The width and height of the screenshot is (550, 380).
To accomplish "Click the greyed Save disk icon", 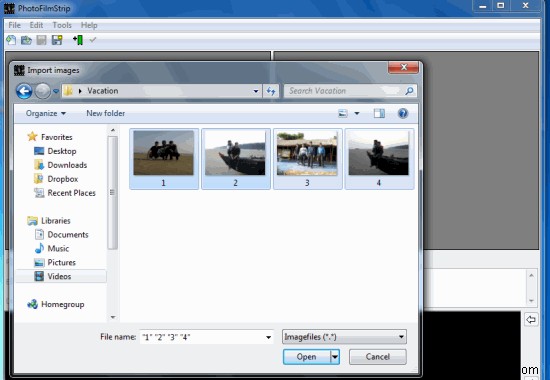I will [41, 40].
